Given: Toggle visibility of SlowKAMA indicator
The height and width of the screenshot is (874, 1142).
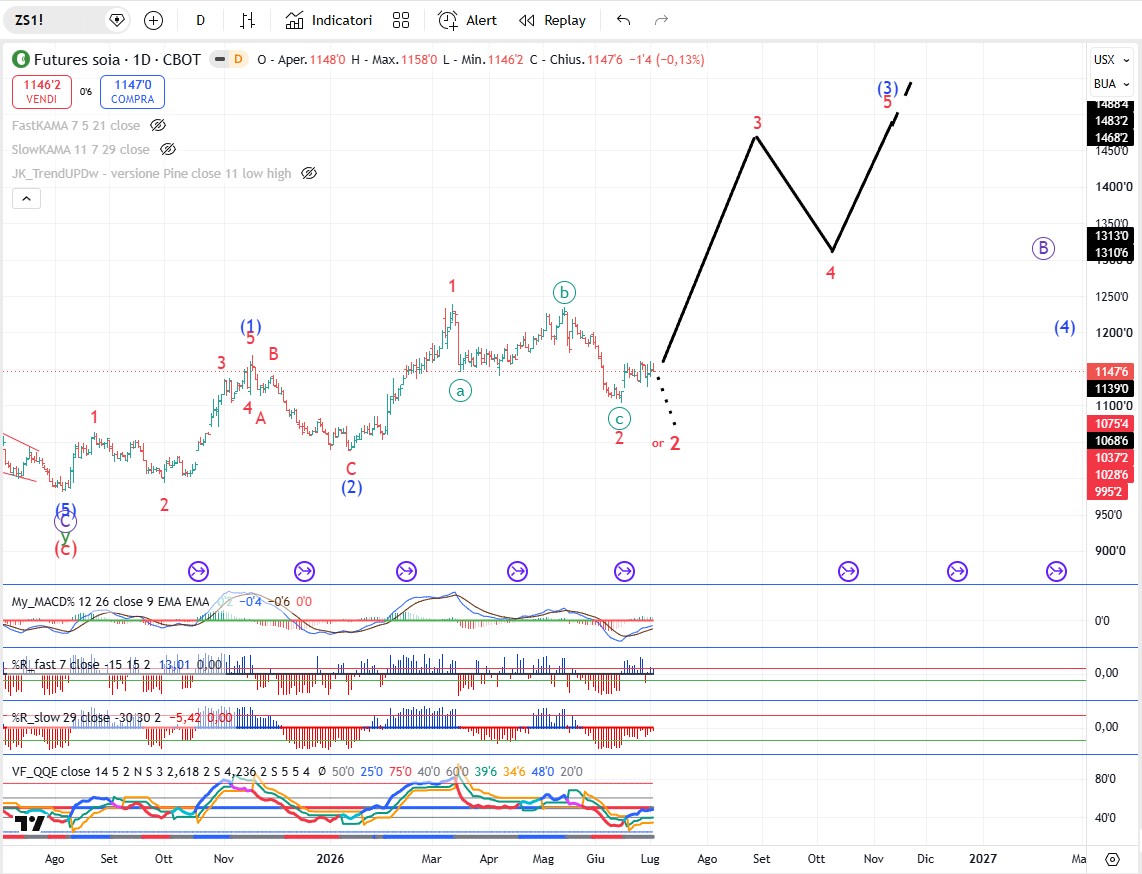Looking at the screenshot, I should point(168,149).
